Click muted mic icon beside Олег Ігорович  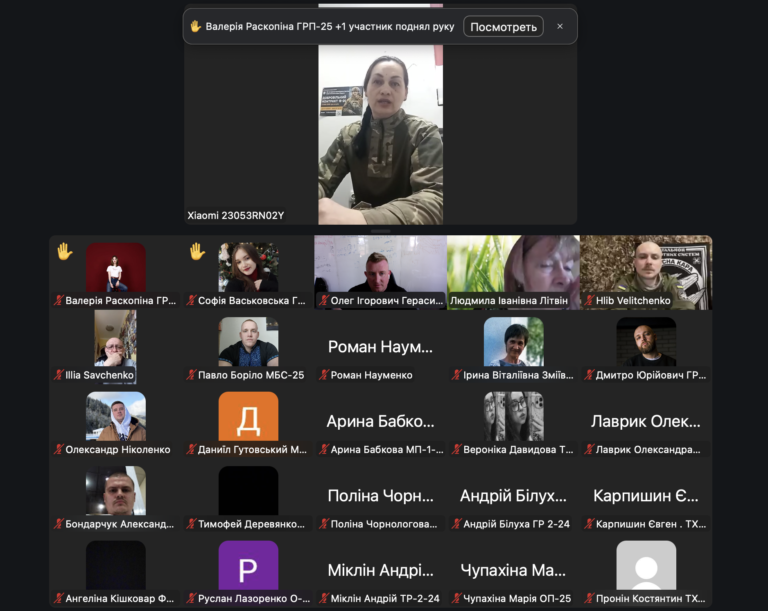(323, 300)
